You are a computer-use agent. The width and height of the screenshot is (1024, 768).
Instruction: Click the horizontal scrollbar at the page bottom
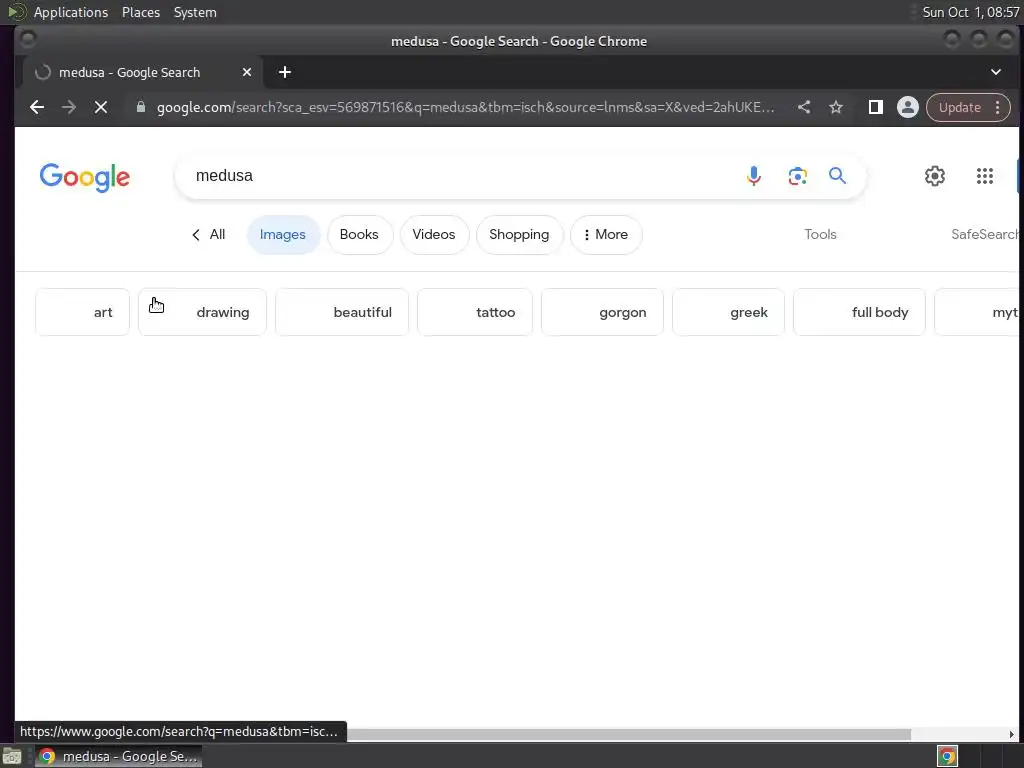click(x=628, y=735)
